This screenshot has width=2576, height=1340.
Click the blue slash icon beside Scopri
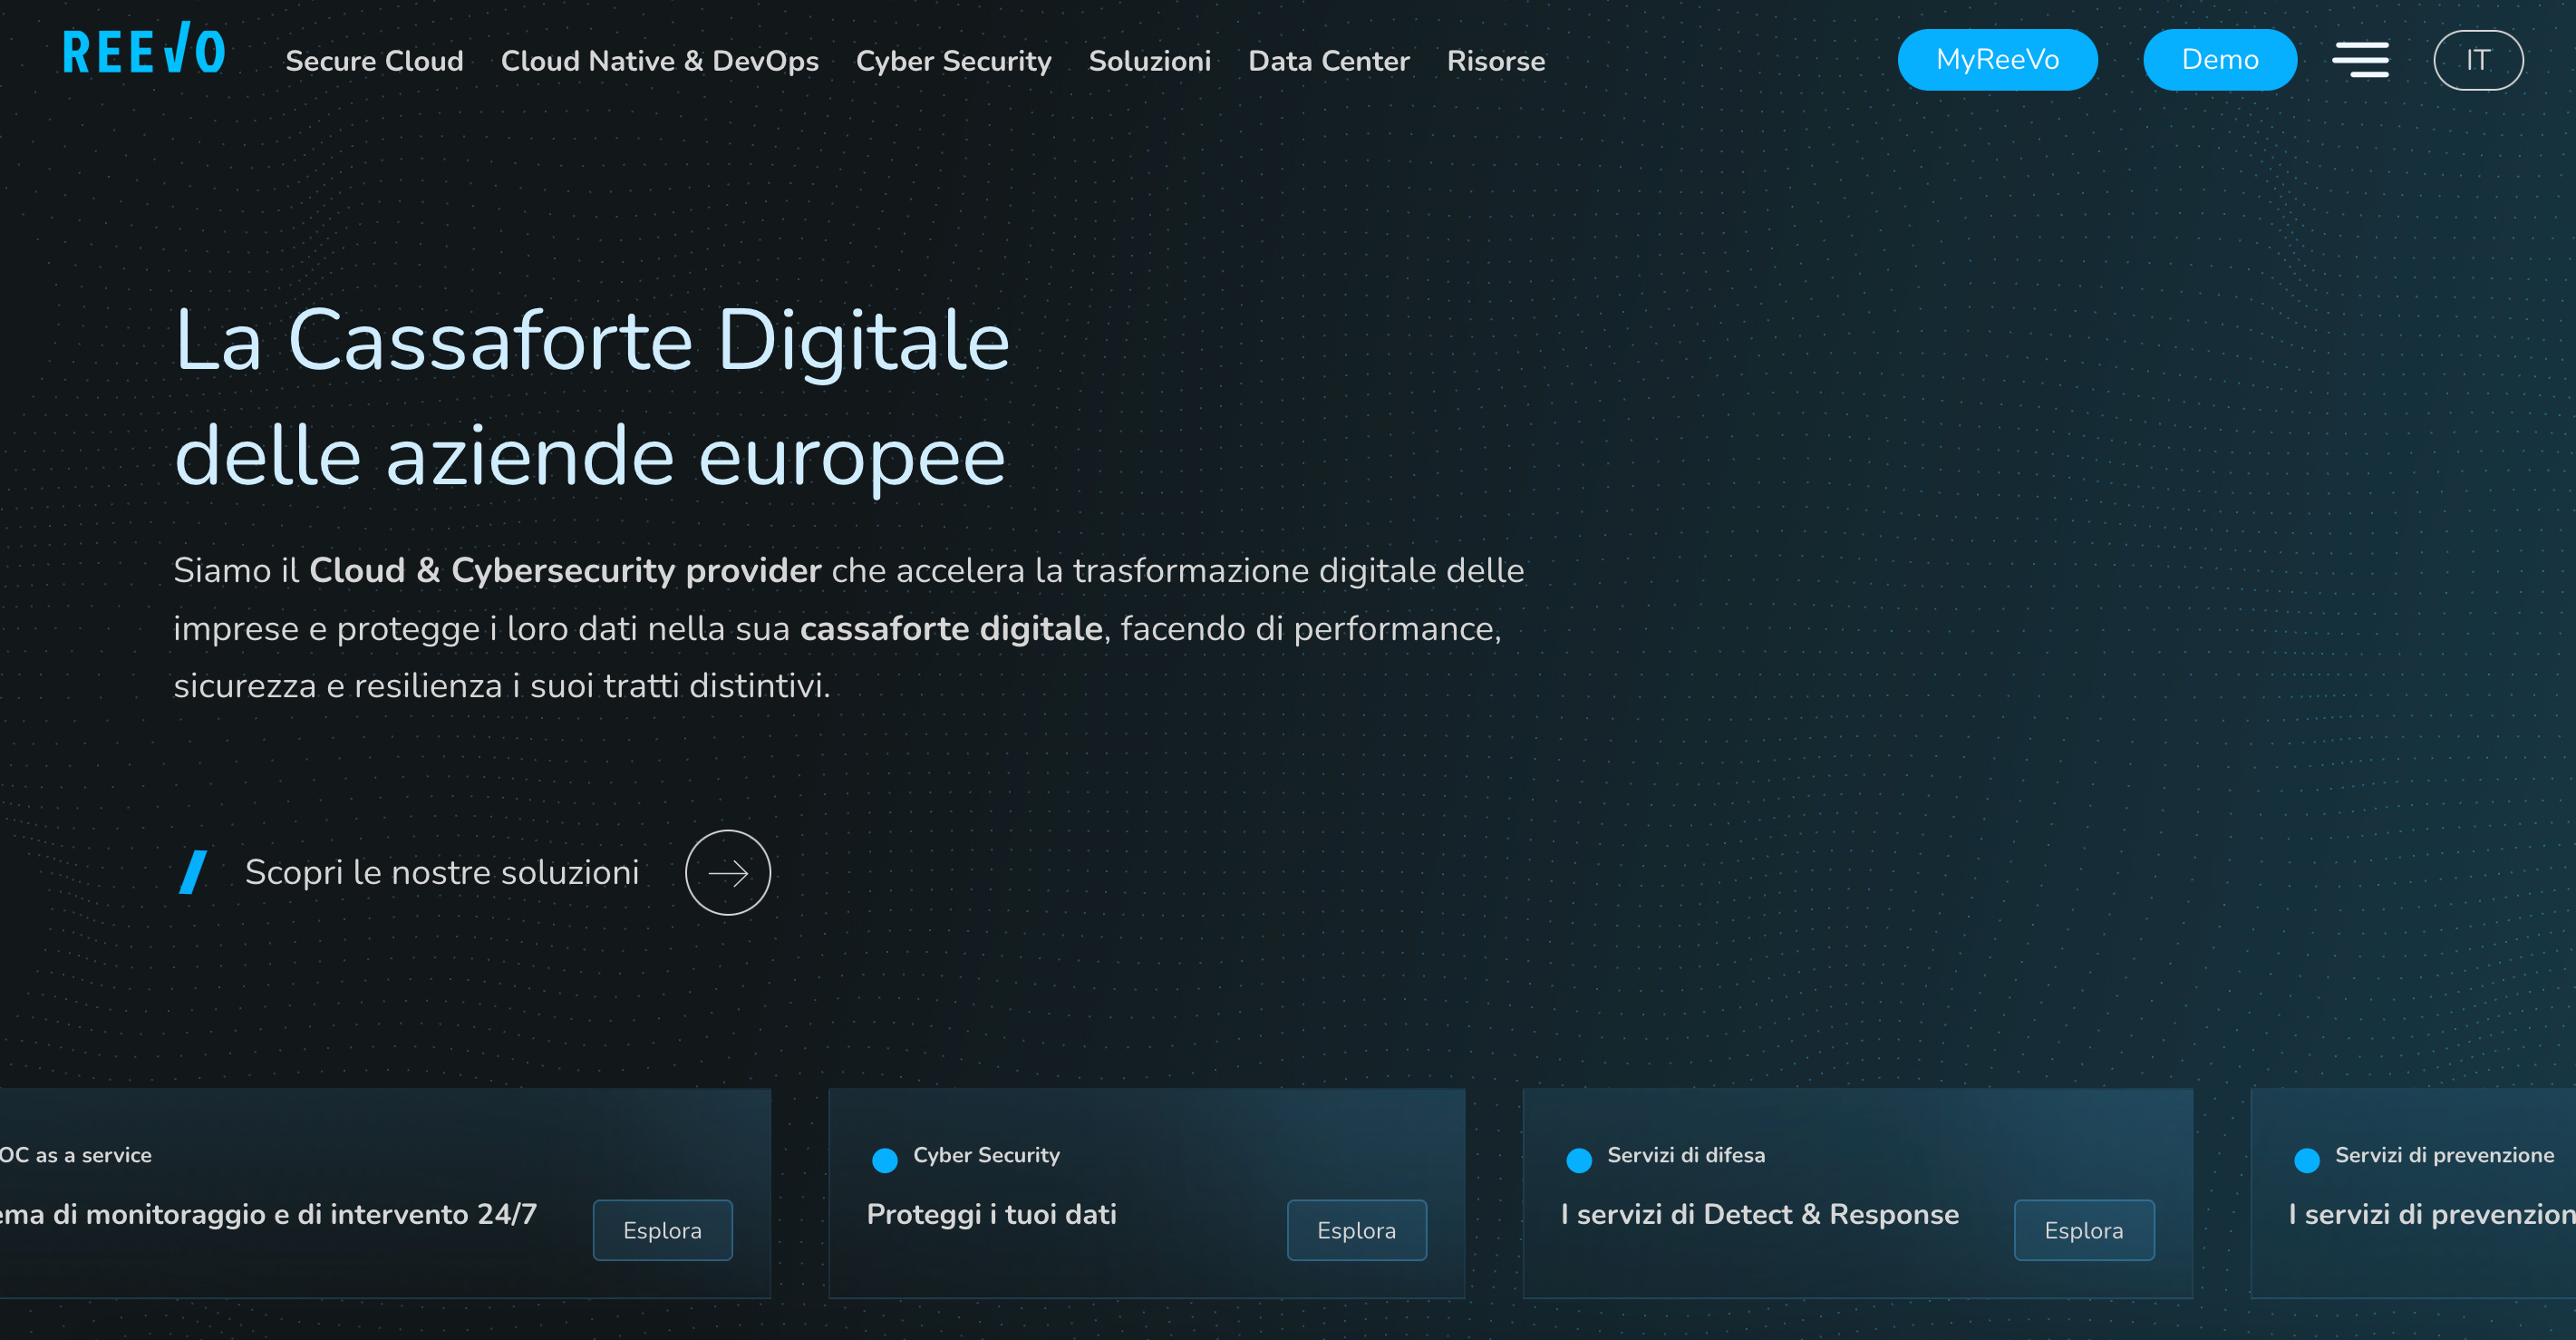pyautogui.click(x=193, y=872)
